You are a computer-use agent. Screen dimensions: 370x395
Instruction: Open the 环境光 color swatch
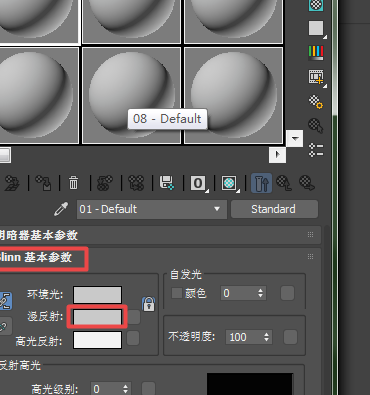click(x=97, y=295)
